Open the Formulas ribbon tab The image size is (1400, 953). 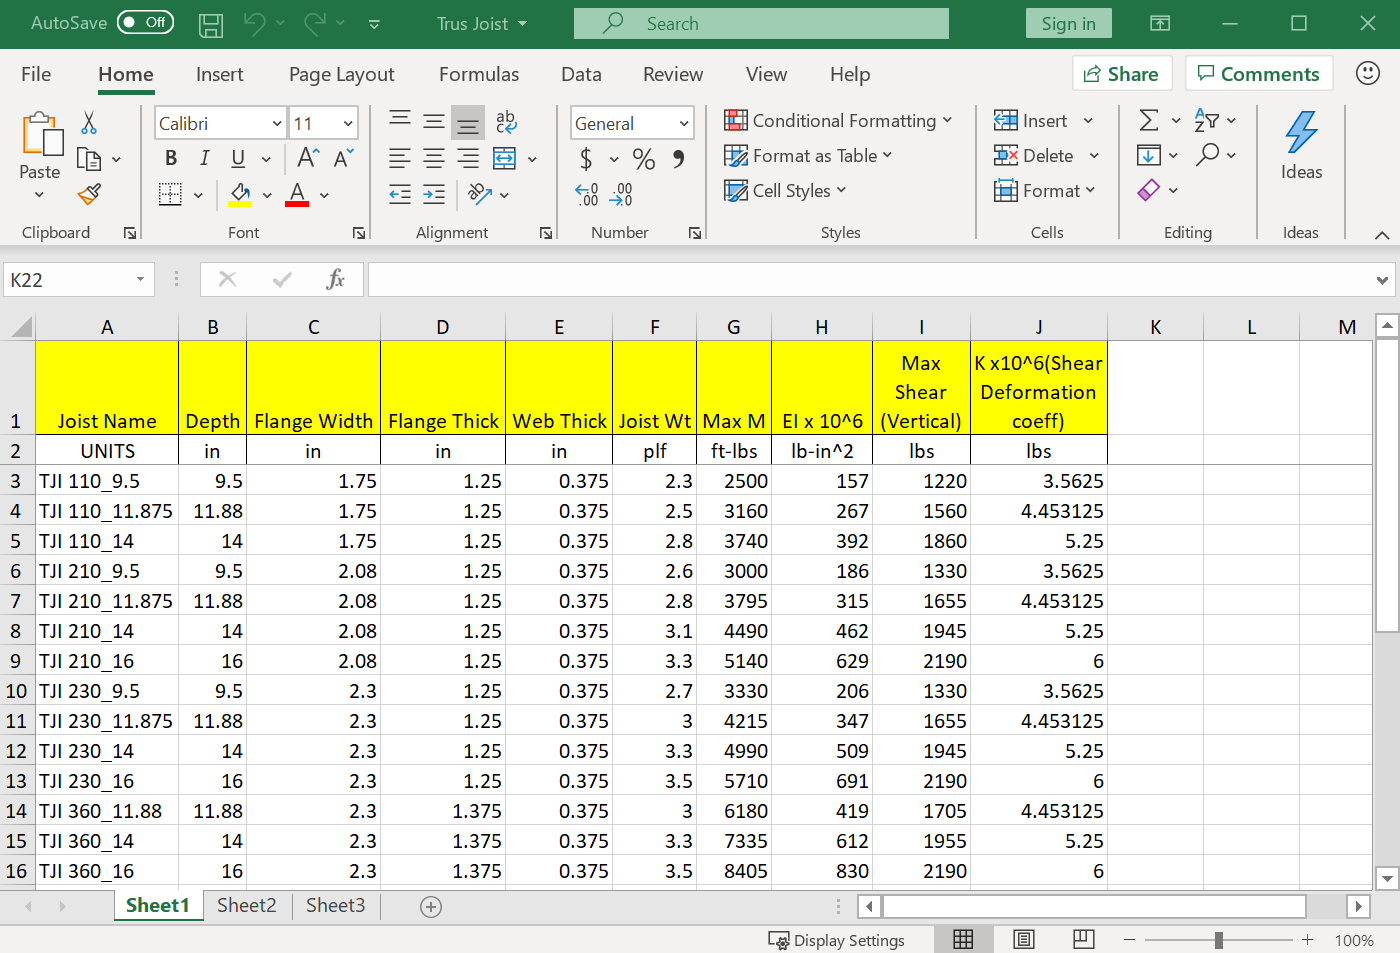click(x=479, y=74)
